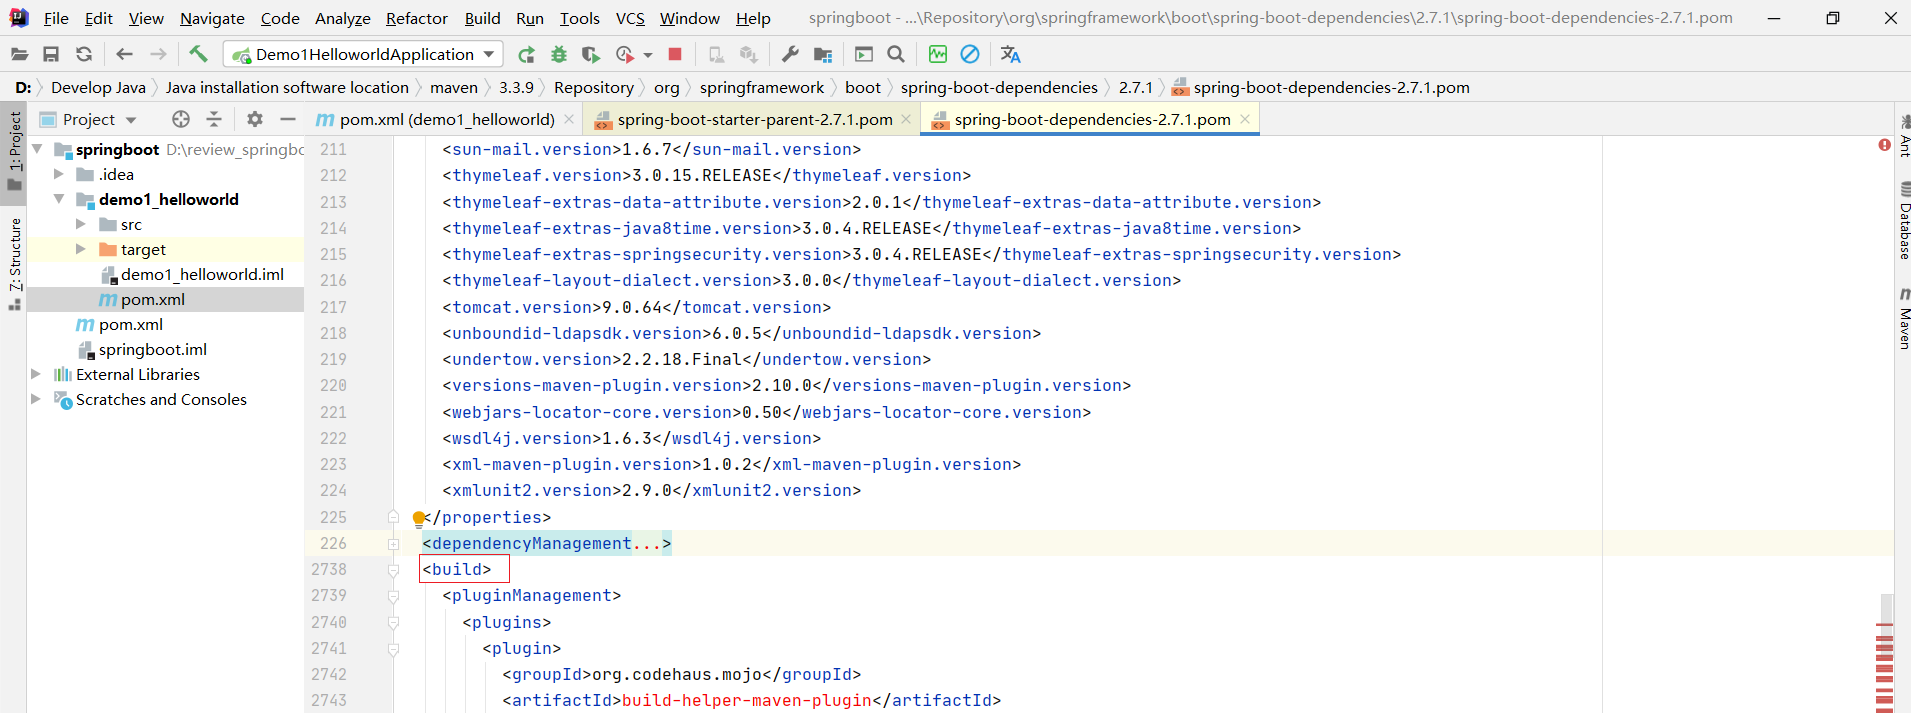
Task: Open settings with the wrench icon
Action: (790, 54)
